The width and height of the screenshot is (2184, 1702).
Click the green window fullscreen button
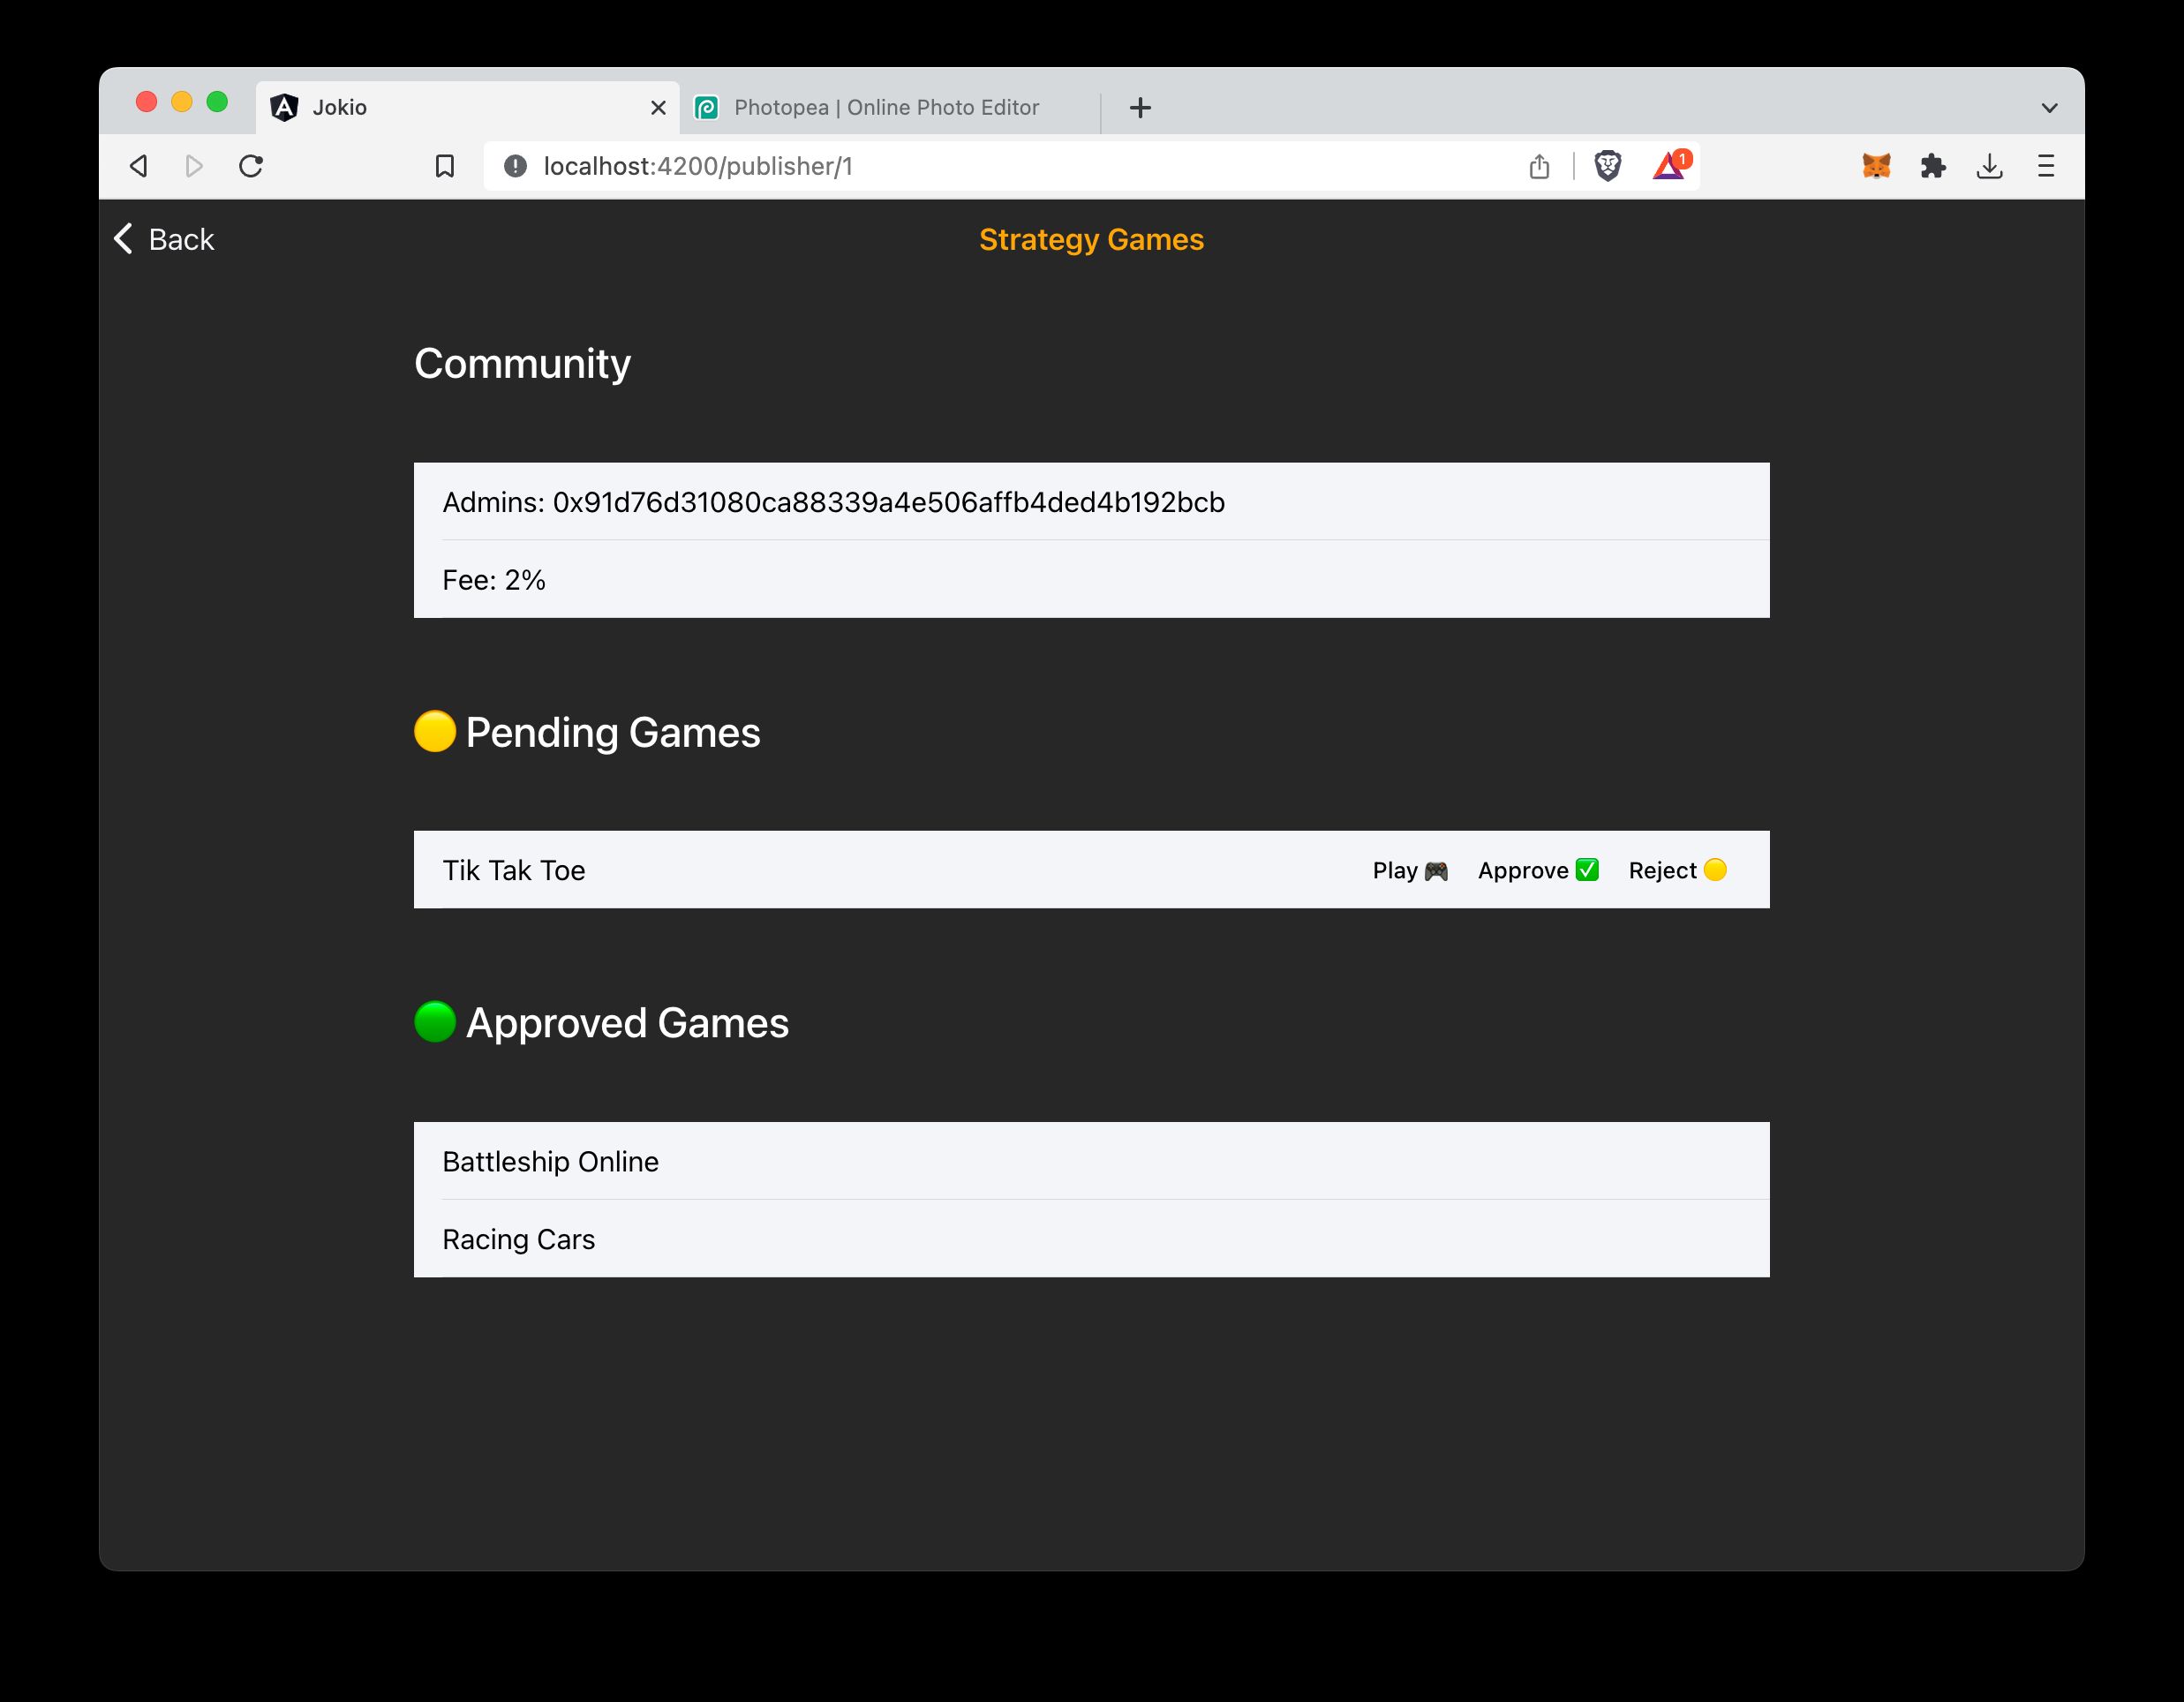coord(217,102)
